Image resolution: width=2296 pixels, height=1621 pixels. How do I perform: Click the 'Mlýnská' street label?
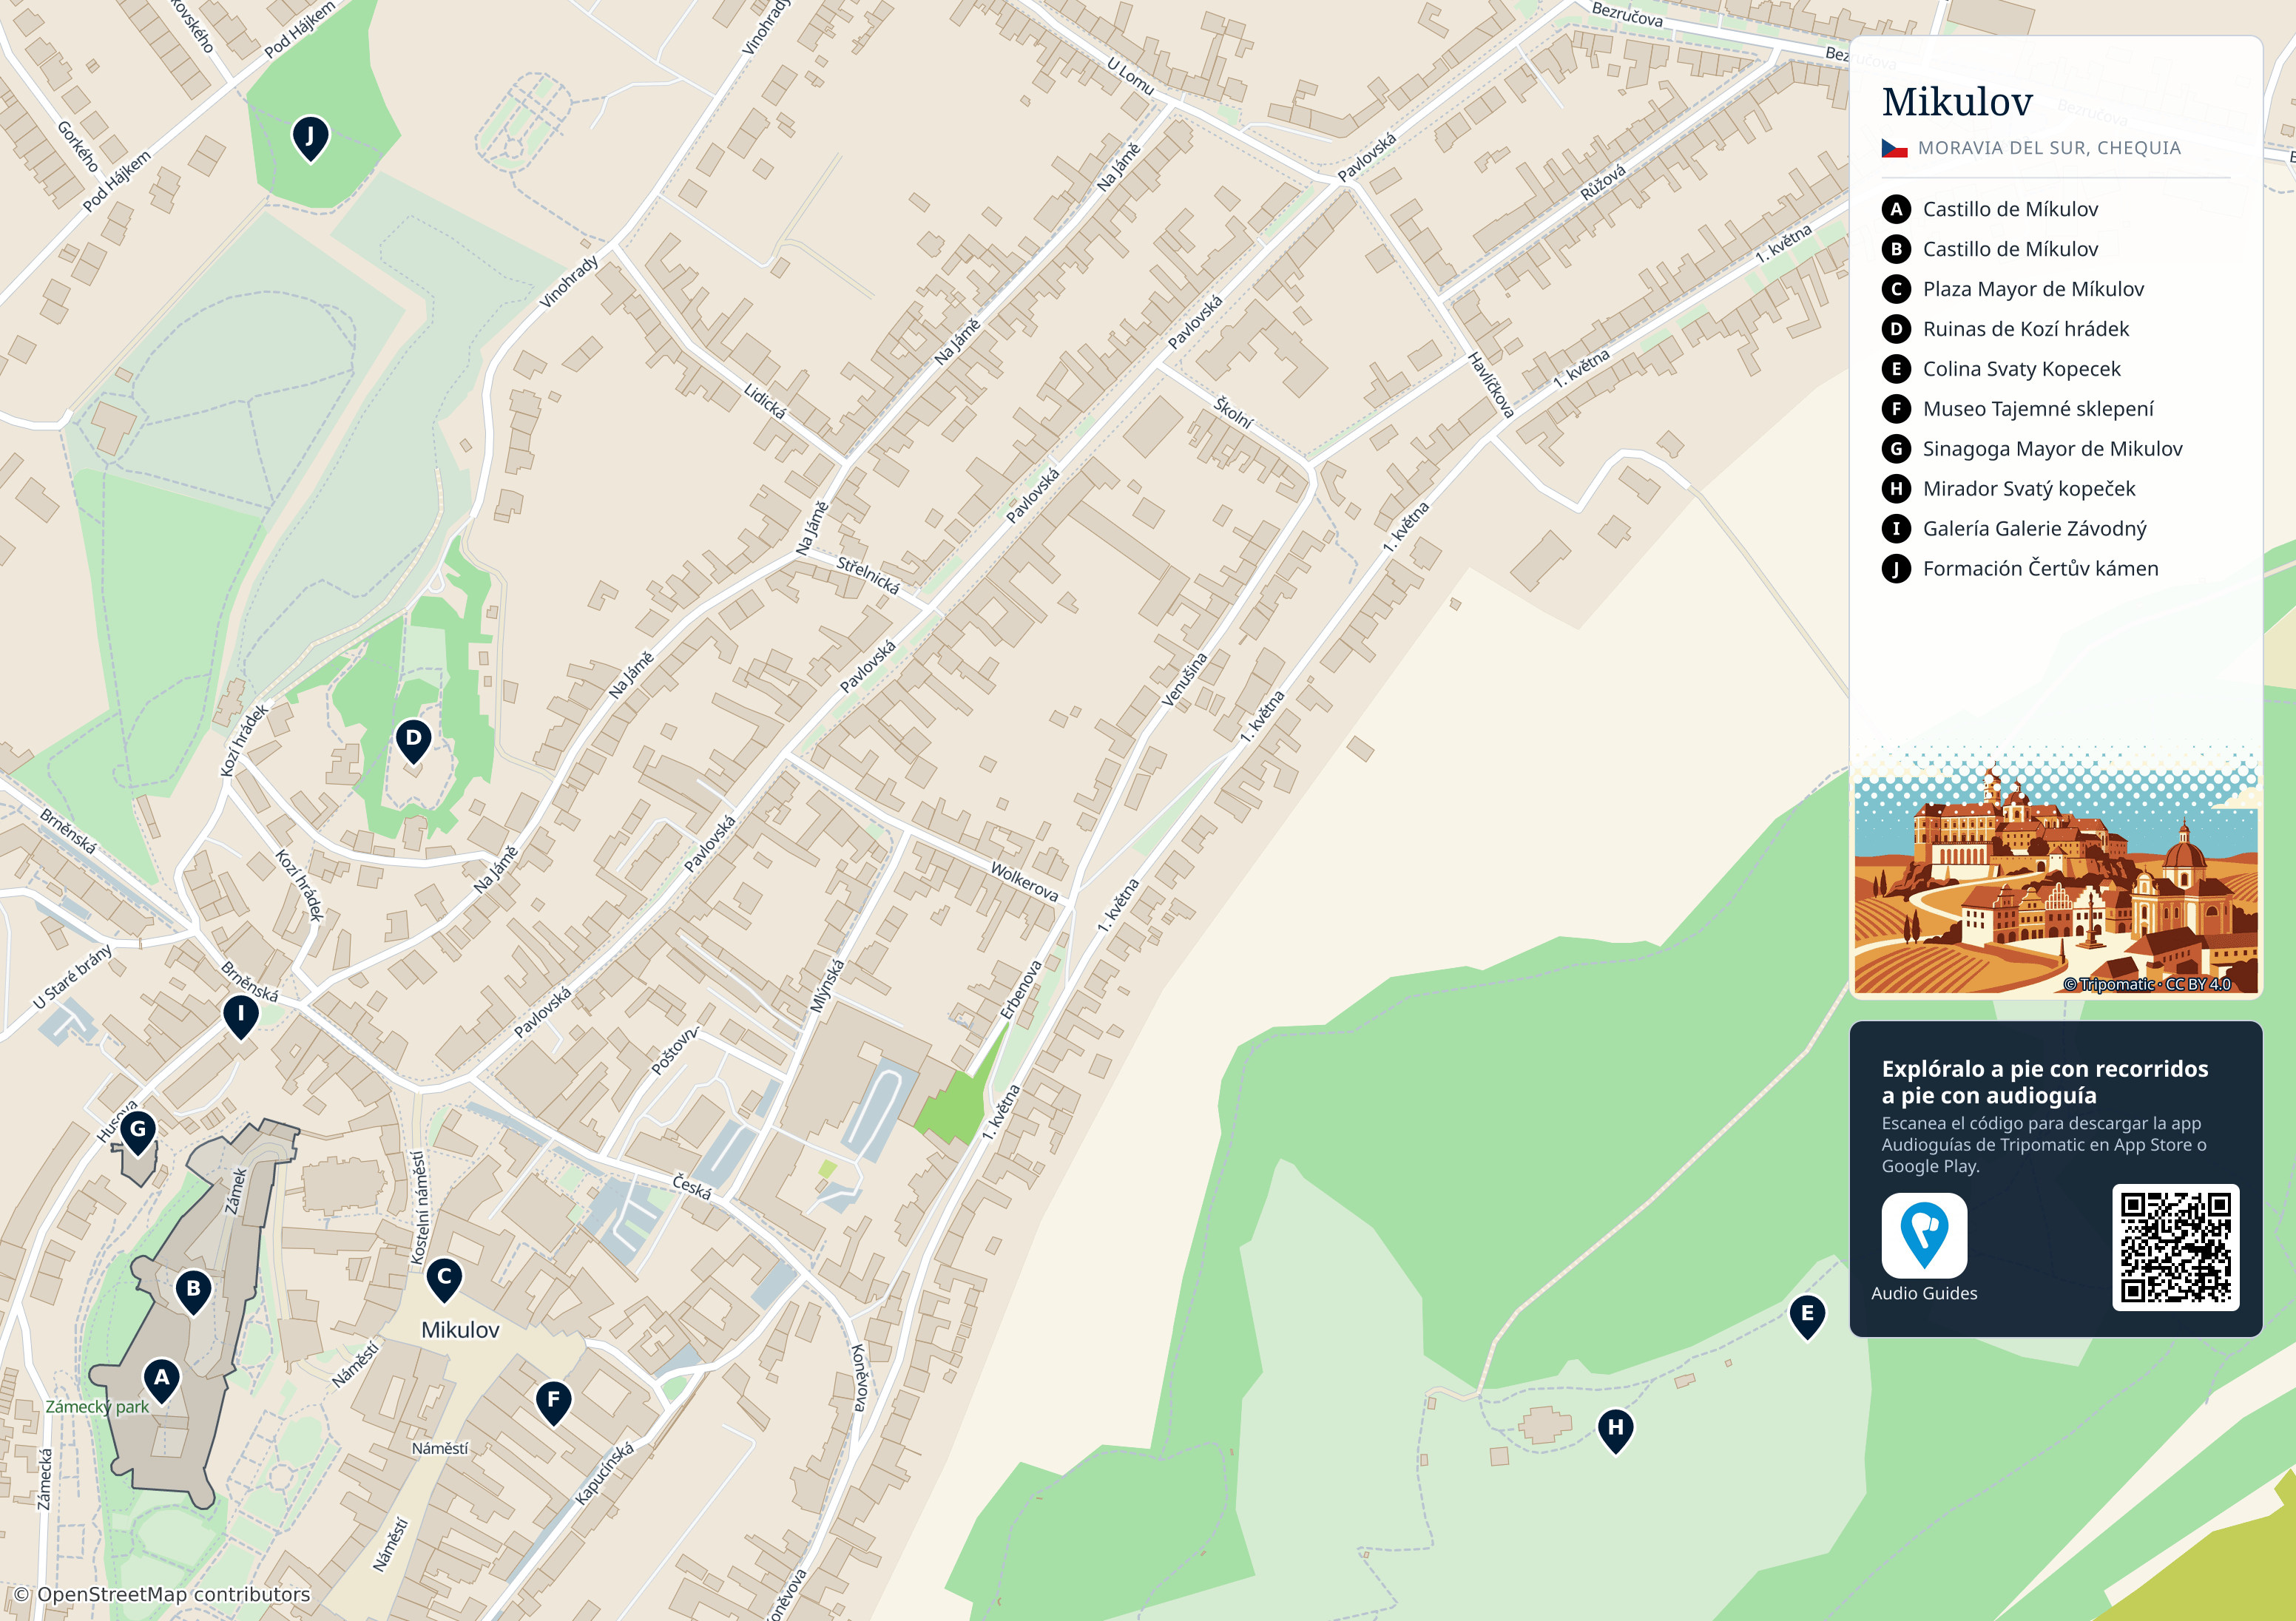(x=827, y=986)
